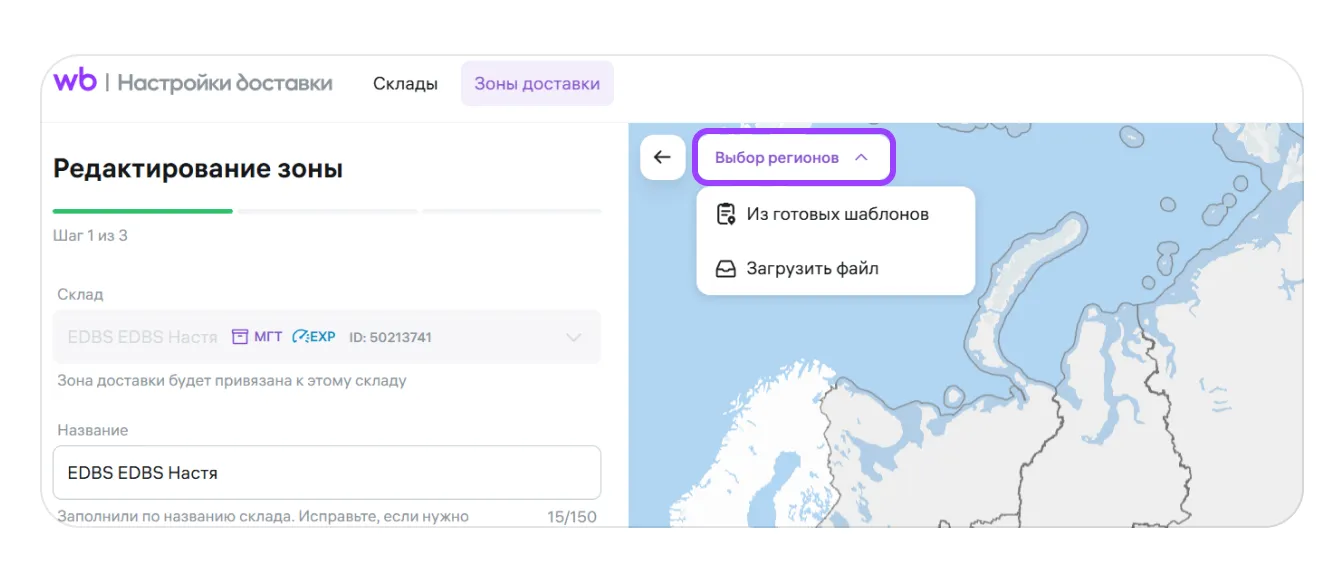Click the EXP speed badge icon

click(300, 337)
